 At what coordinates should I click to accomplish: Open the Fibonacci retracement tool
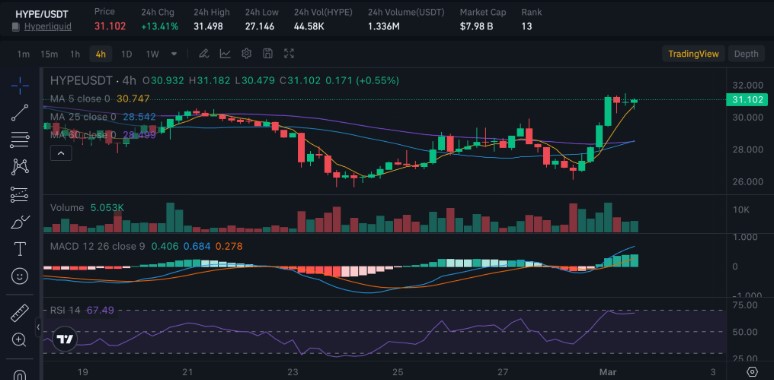click(20, 140)
